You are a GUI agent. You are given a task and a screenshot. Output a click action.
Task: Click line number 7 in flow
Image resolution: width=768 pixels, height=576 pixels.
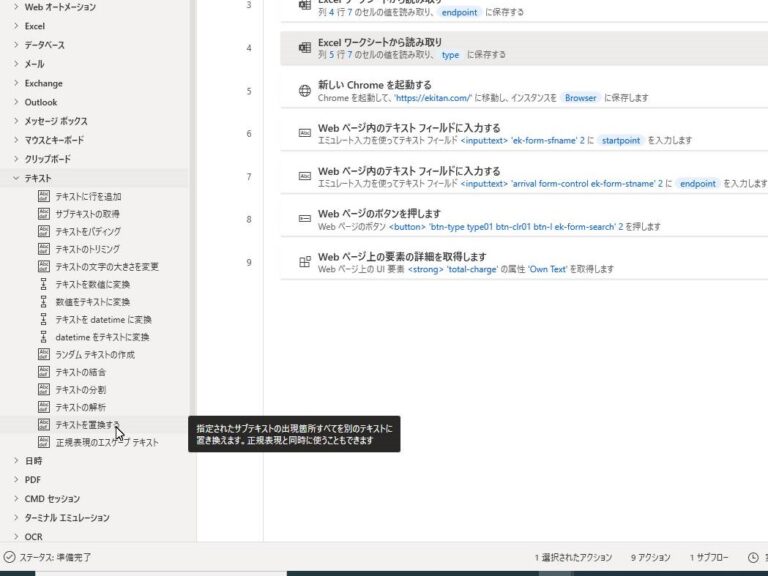[249, 176]
